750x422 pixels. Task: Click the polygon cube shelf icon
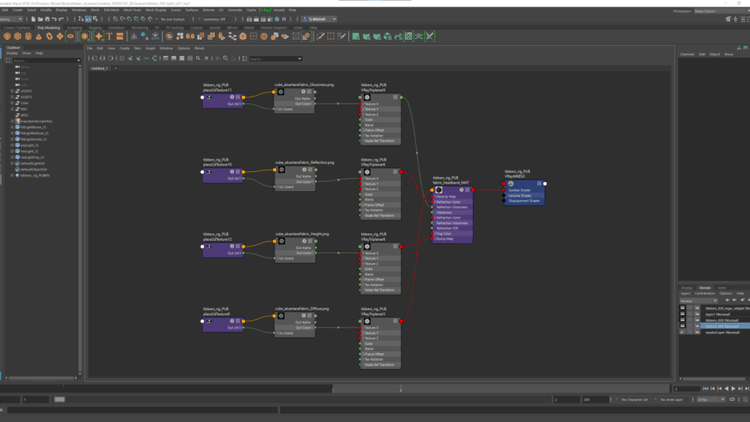[x=18, y=36]
